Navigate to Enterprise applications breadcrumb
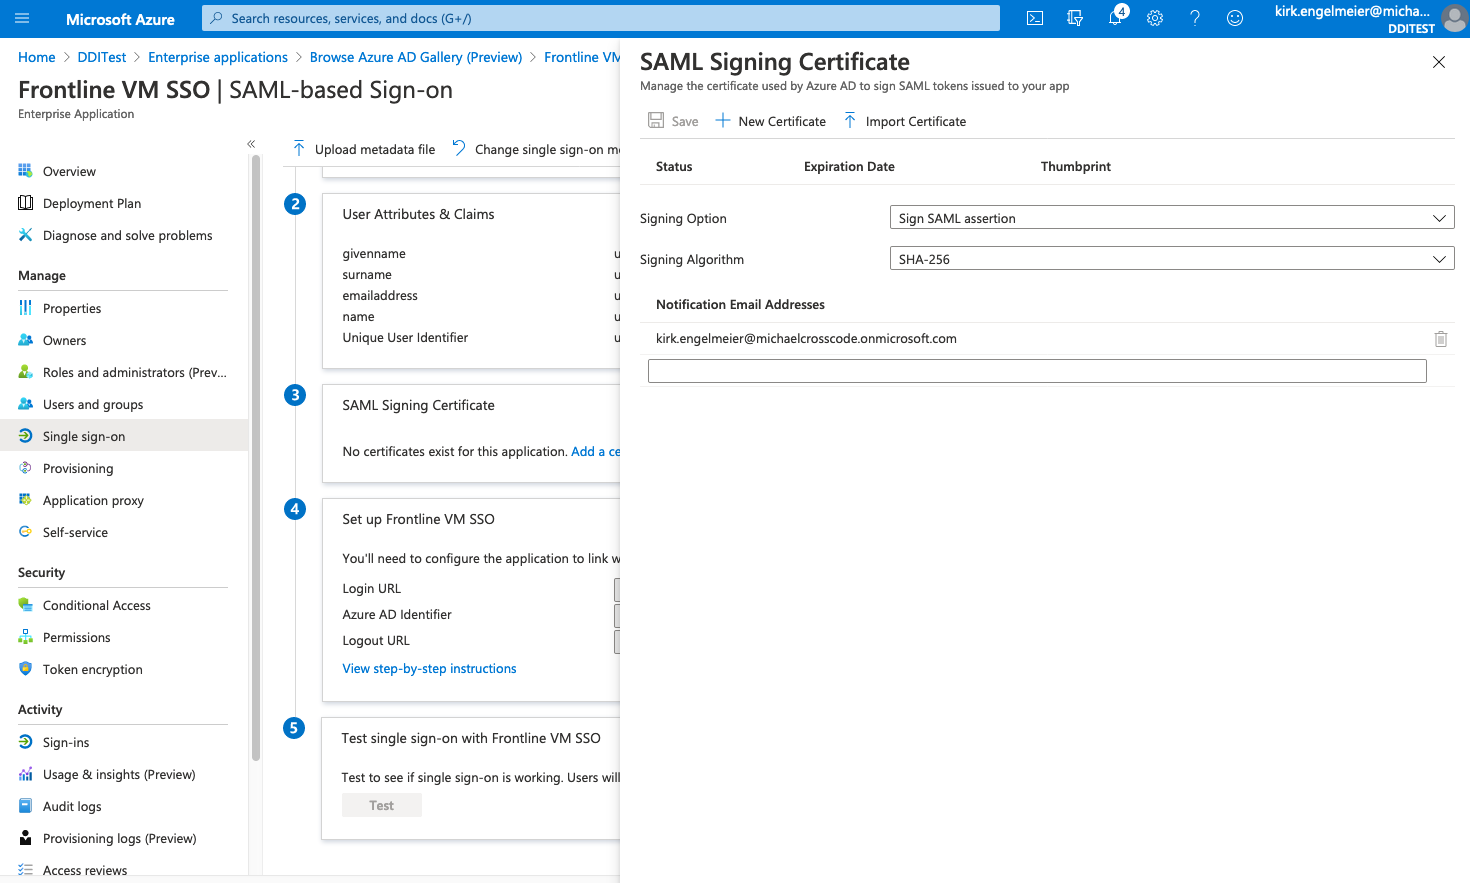1470x883 pixels. click(218, 57)
